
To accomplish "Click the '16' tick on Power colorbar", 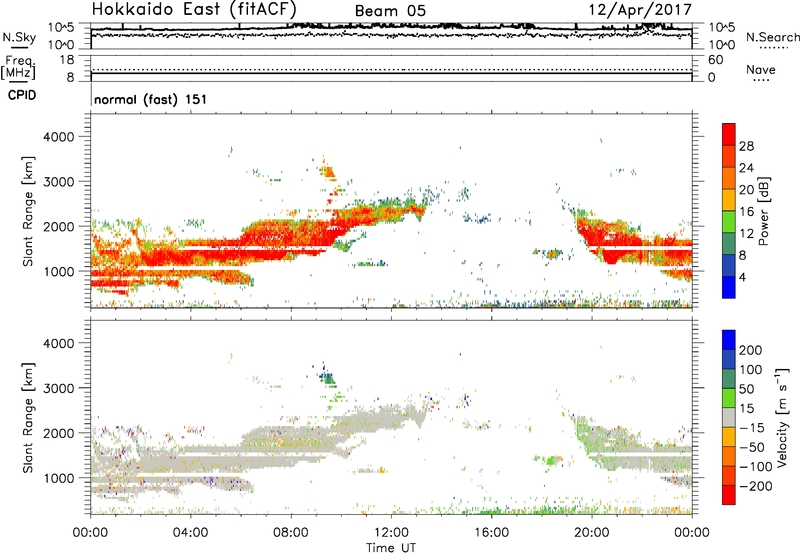I will coord(746,212).
